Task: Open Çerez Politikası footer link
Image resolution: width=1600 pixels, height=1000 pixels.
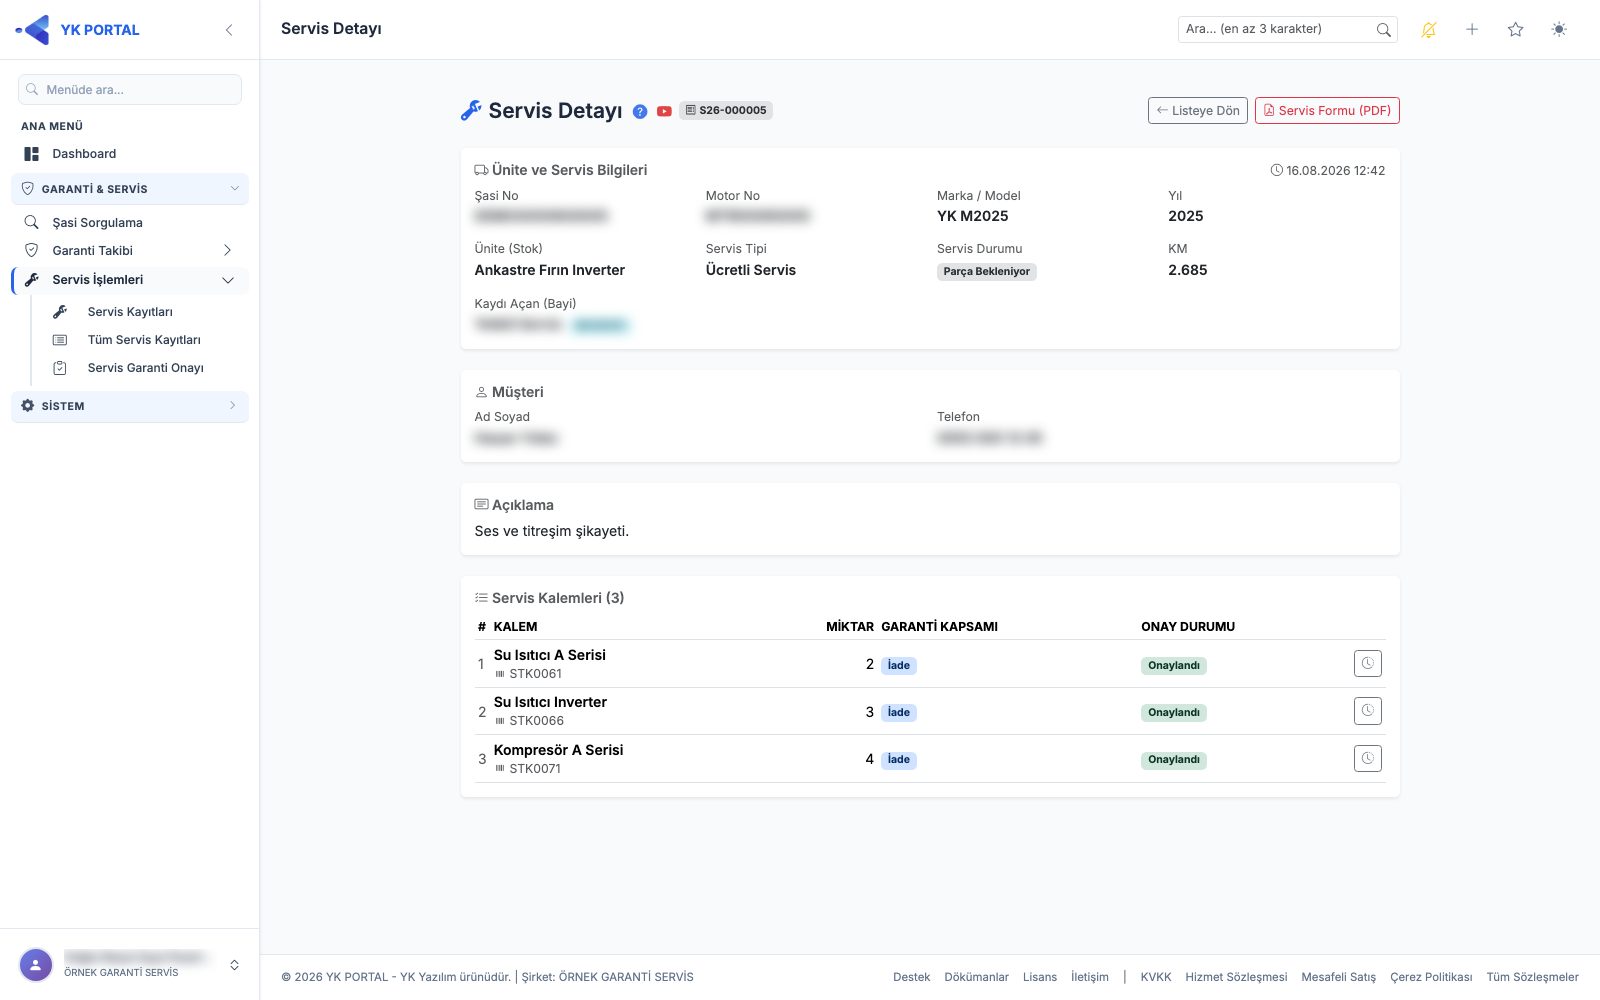Action: coord(1431,977)
